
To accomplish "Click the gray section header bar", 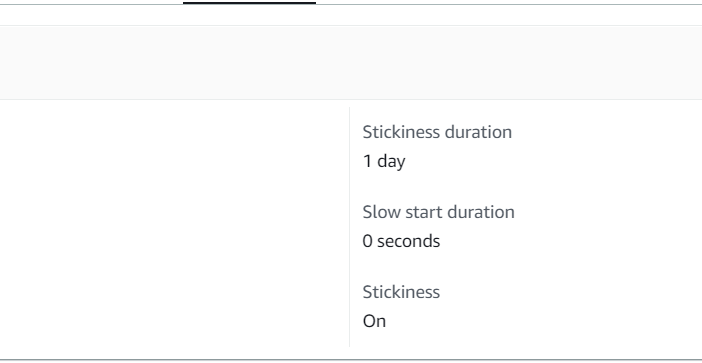I will point(351,62).
